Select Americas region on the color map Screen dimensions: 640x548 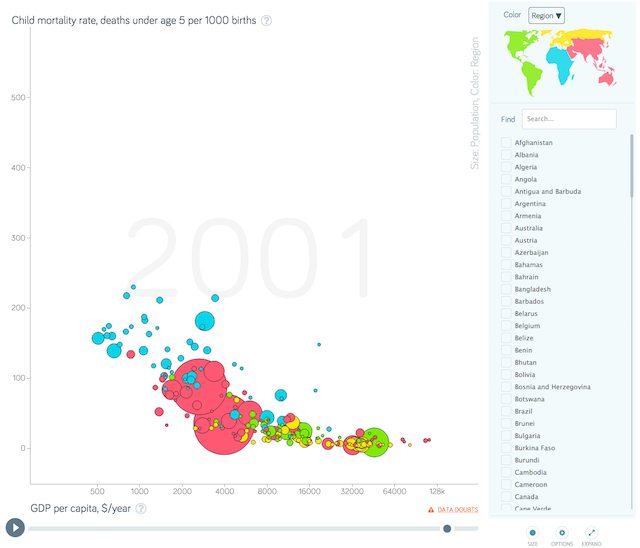(523, 59)
